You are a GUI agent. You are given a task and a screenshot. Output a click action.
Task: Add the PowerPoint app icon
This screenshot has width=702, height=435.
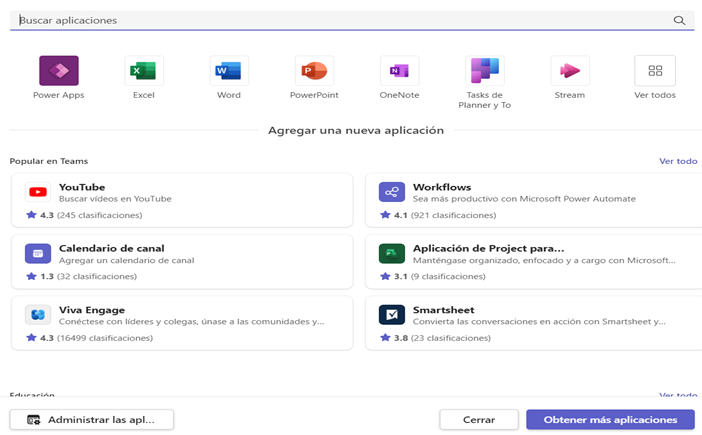(x=314, y=70)
